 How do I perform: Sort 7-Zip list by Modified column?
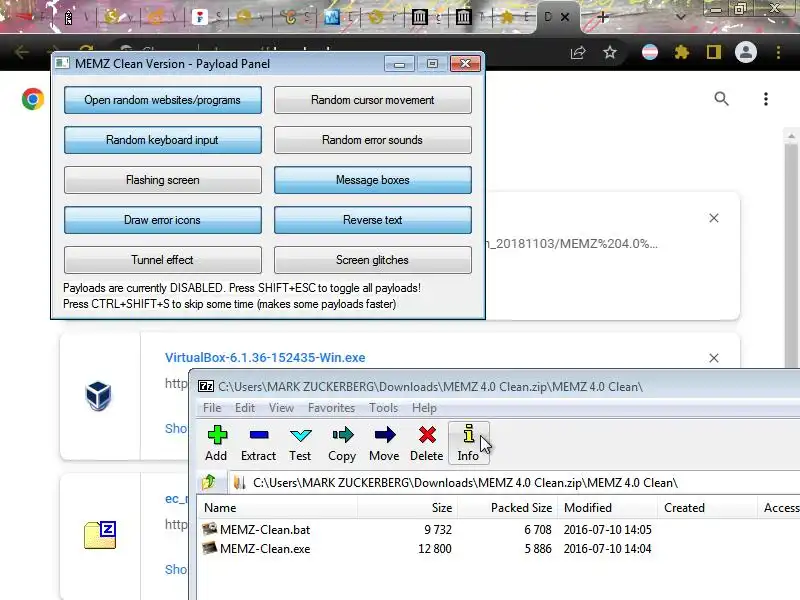[x=607, y=508]
